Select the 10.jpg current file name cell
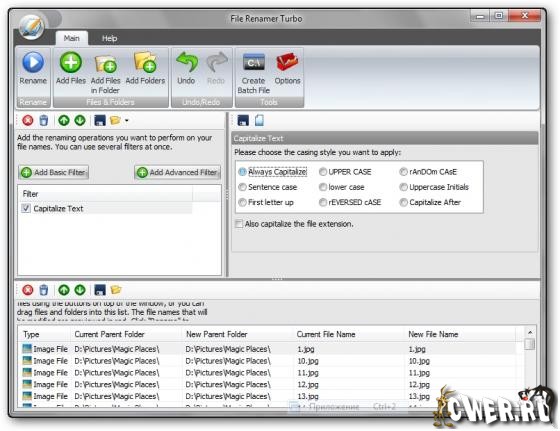The height and width of the screenshot is (431, 560). (x=308, y=361)
